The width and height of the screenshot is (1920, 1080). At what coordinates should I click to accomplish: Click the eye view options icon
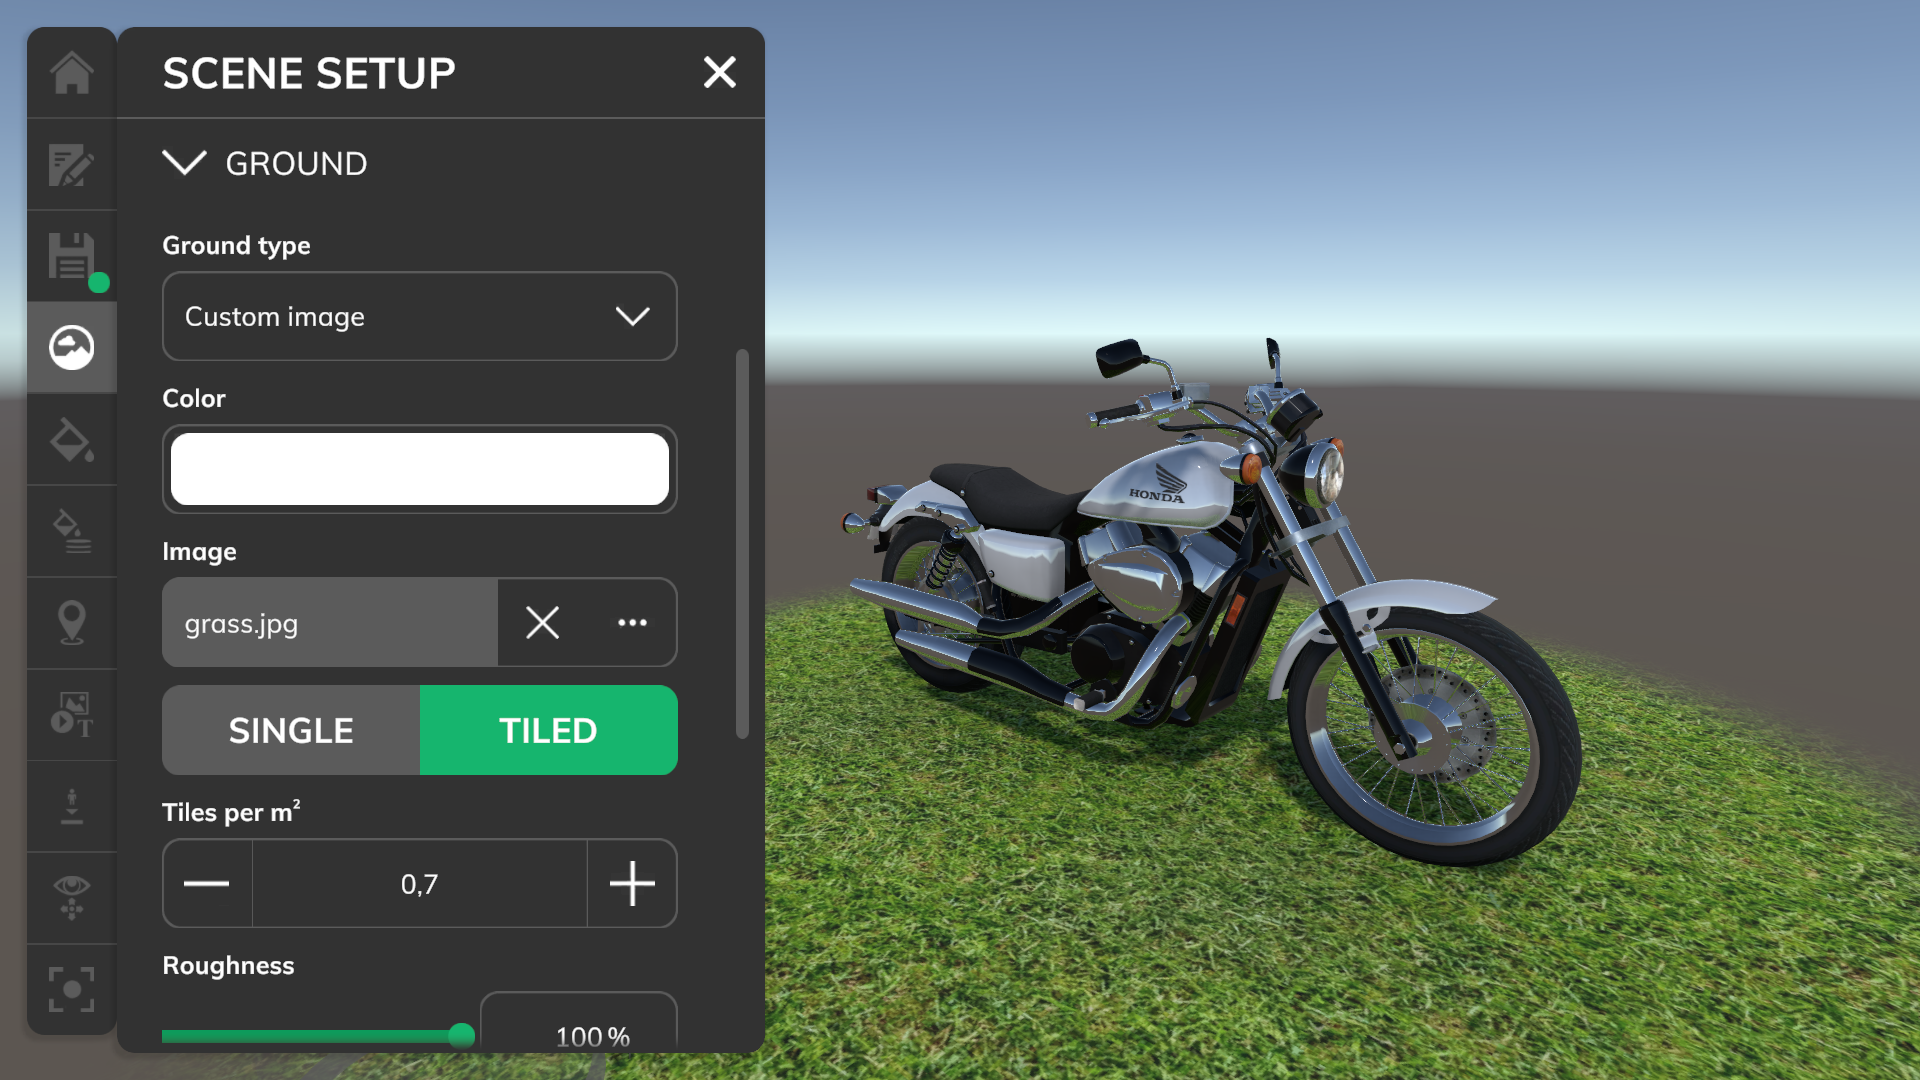72,897
